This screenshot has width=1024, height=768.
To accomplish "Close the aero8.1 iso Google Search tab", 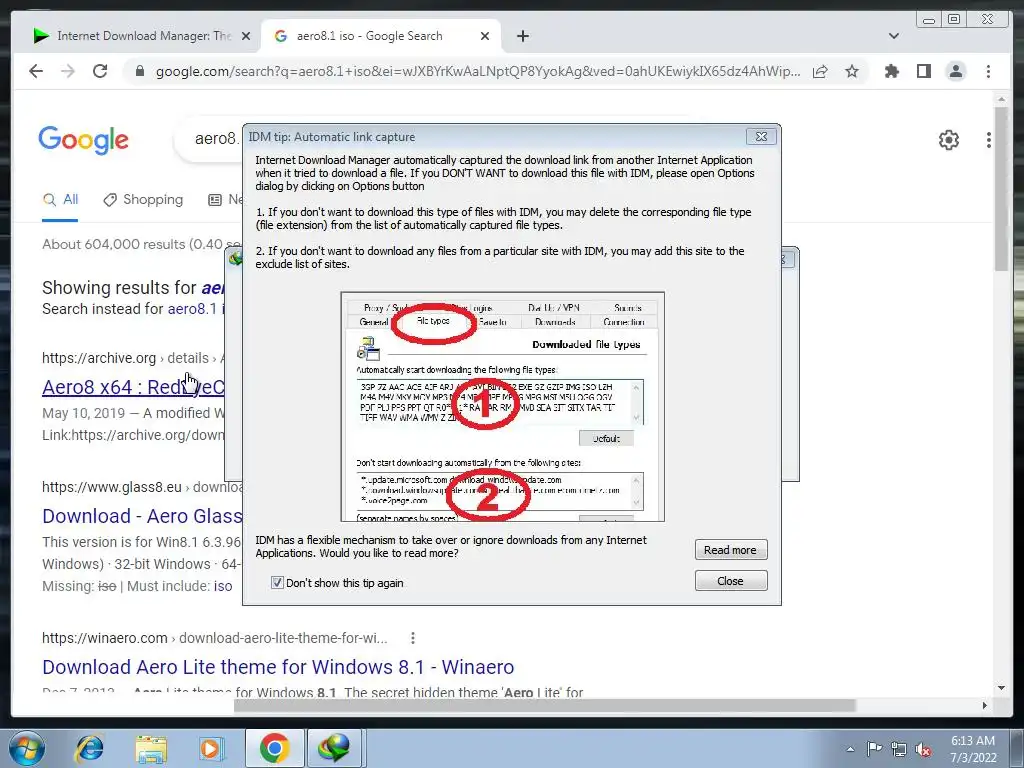I will click(x=485, y=36).
